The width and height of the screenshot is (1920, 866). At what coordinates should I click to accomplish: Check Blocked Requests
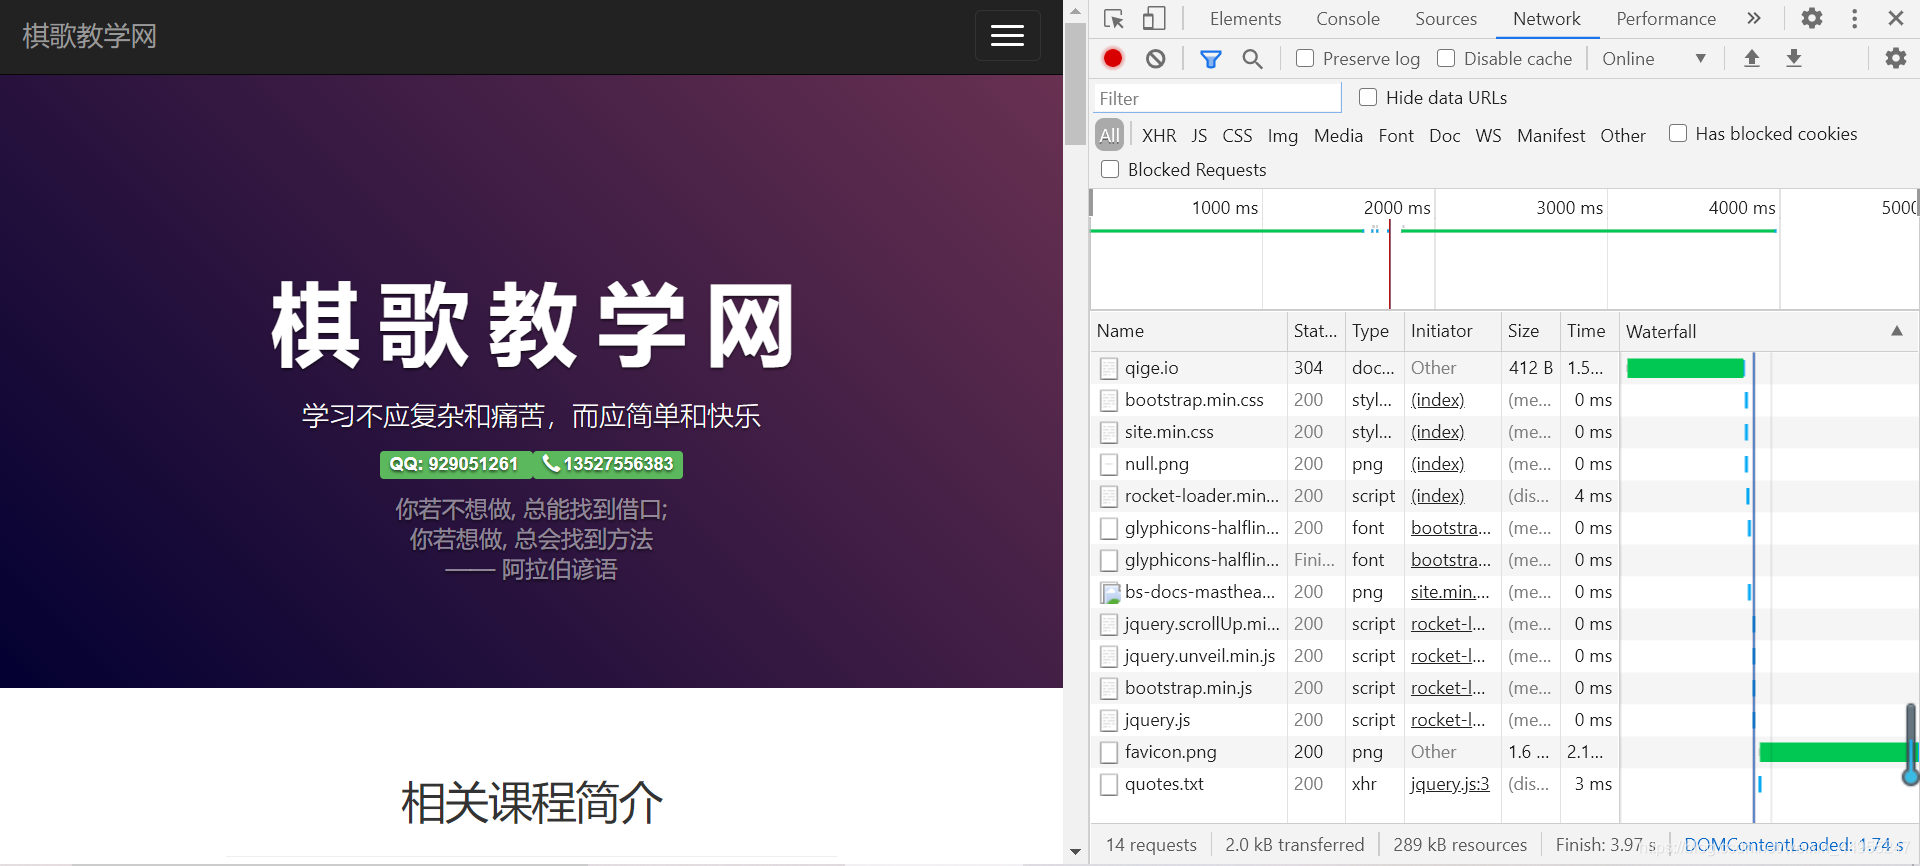(x=1110, y=169)
